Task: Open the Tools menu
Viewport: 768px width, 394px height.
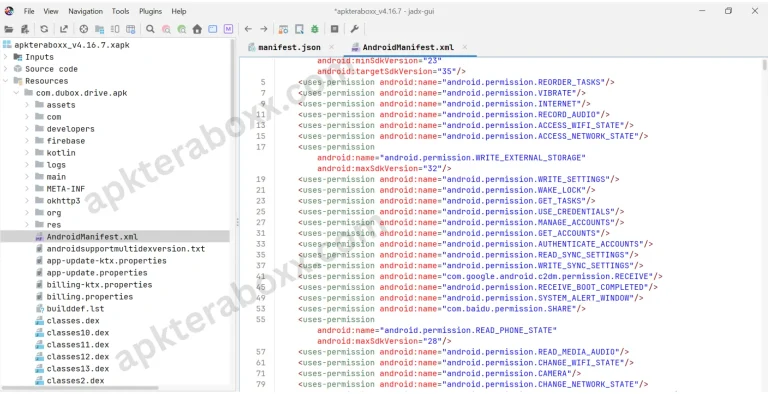Action: pos(120,11)
